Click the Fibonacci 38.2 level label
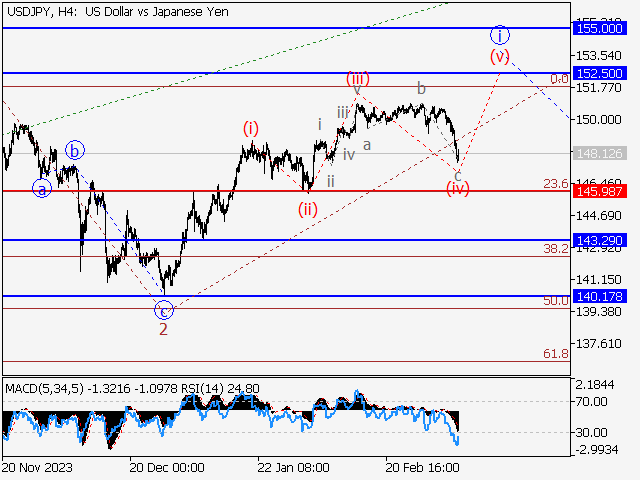 556,248
